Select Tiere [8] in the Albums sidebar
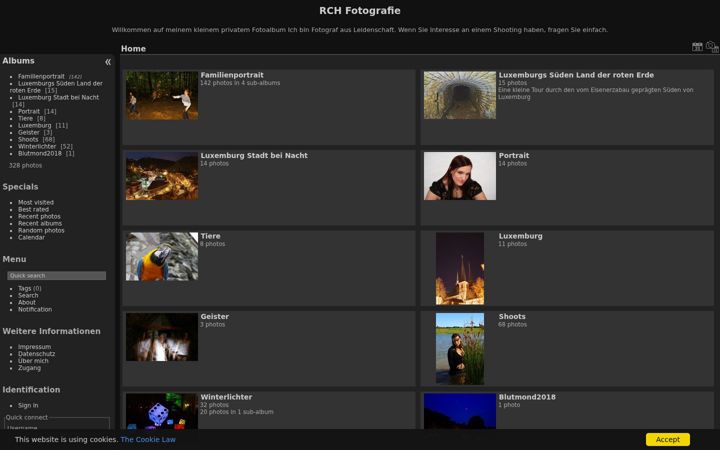The image size is (720, 450). [25, 118]
